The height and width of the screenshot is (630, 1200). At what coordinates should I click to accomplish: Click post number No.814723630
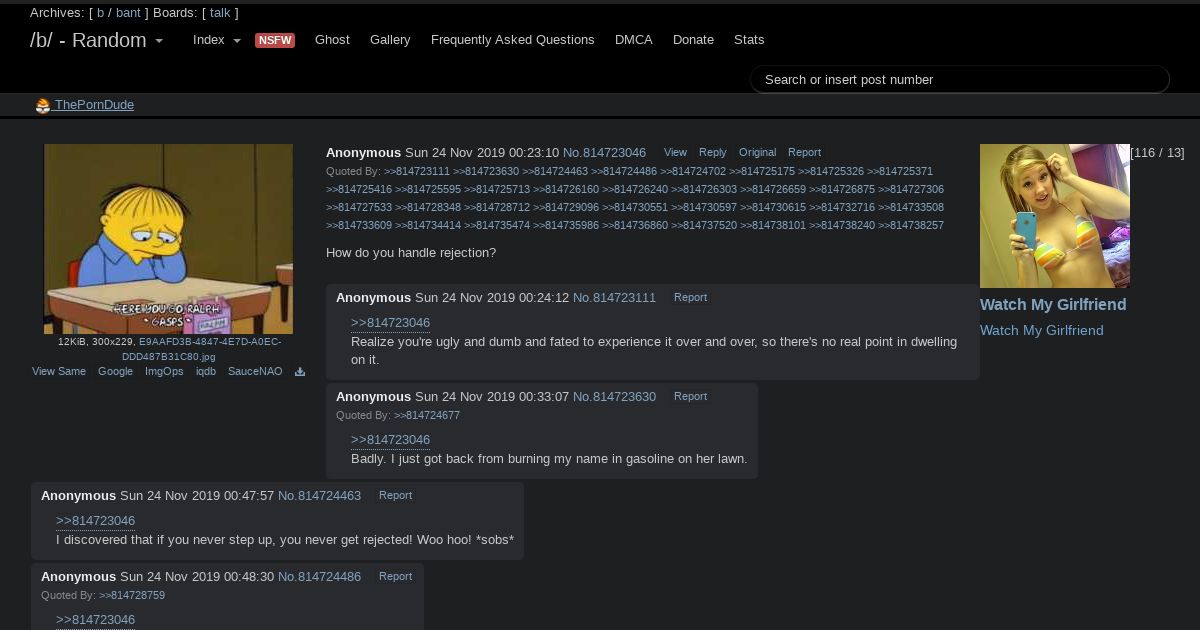click(614, 397)
